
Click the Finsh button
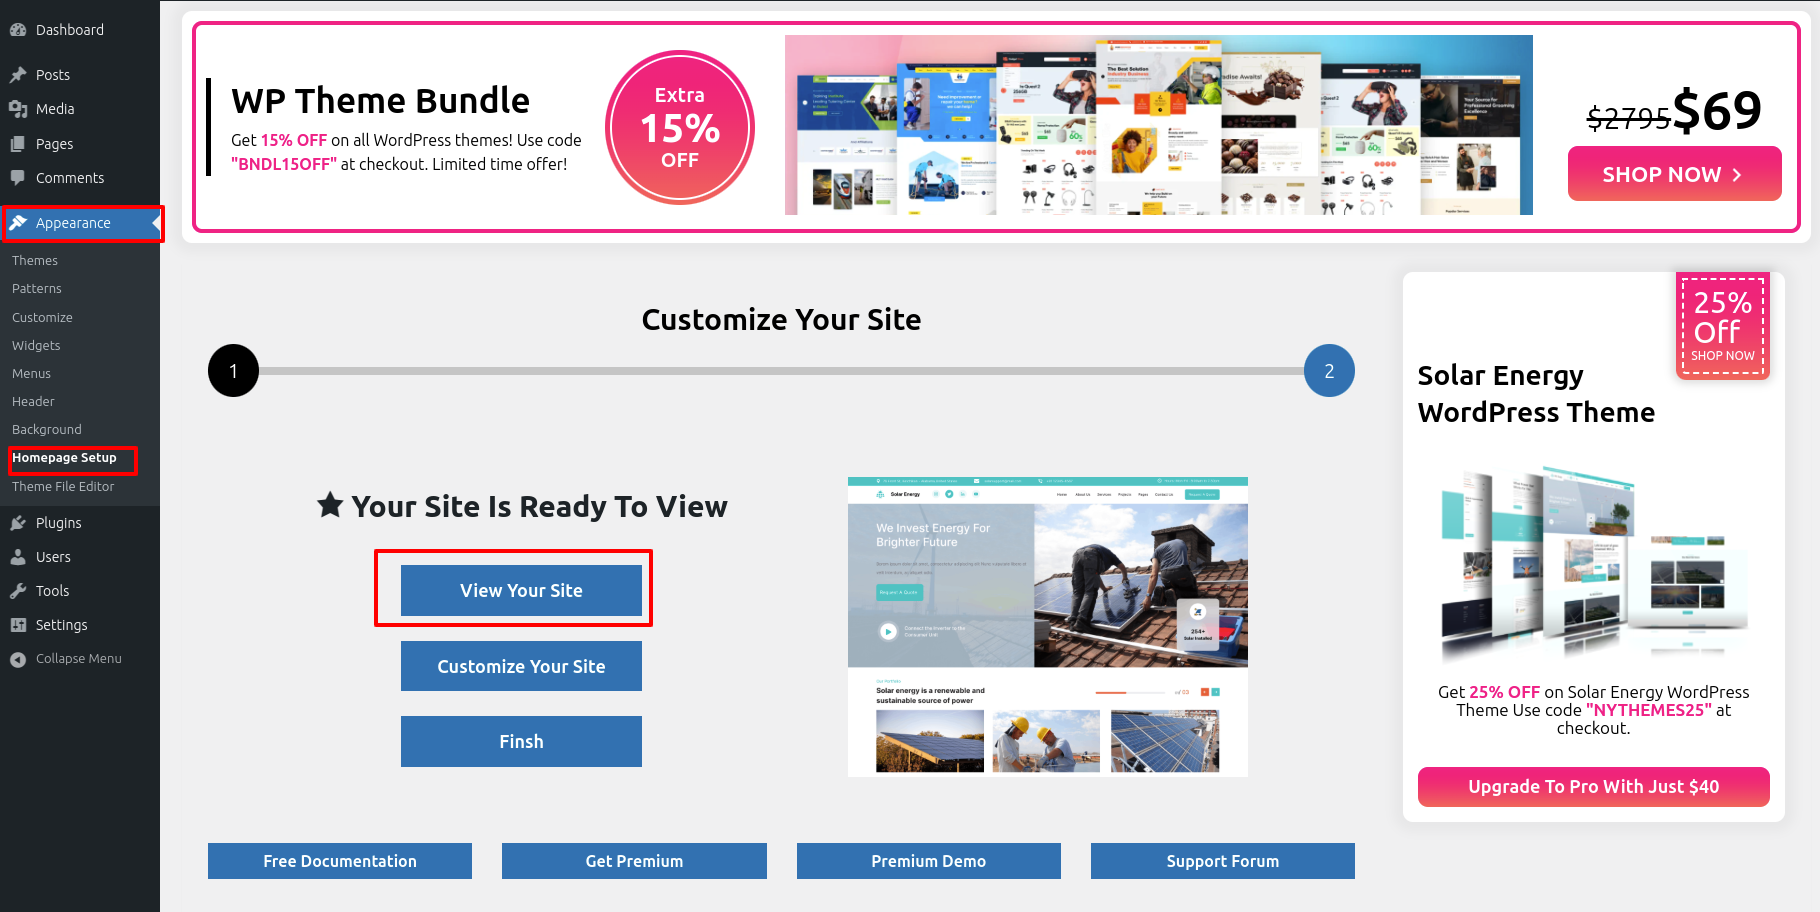pyautogui.click(x=521, y=742)
